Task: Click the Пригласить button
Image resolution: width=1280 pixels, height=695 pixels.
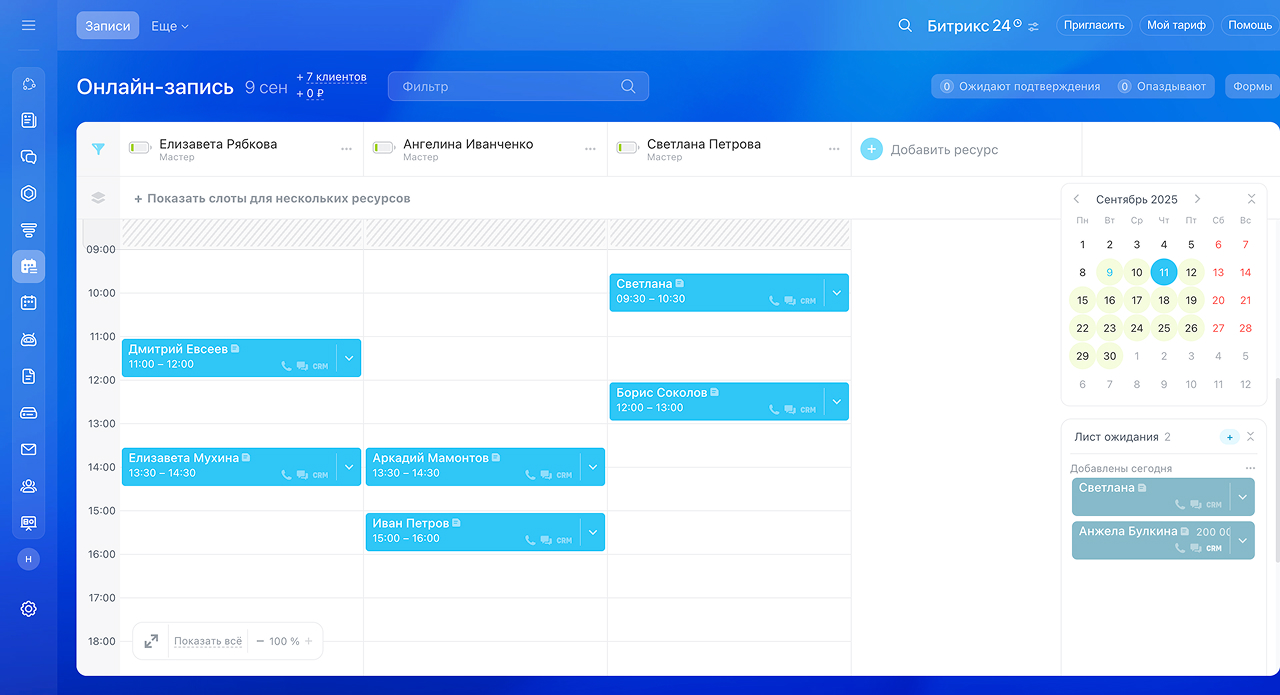Action: [x=1094, y=25]
